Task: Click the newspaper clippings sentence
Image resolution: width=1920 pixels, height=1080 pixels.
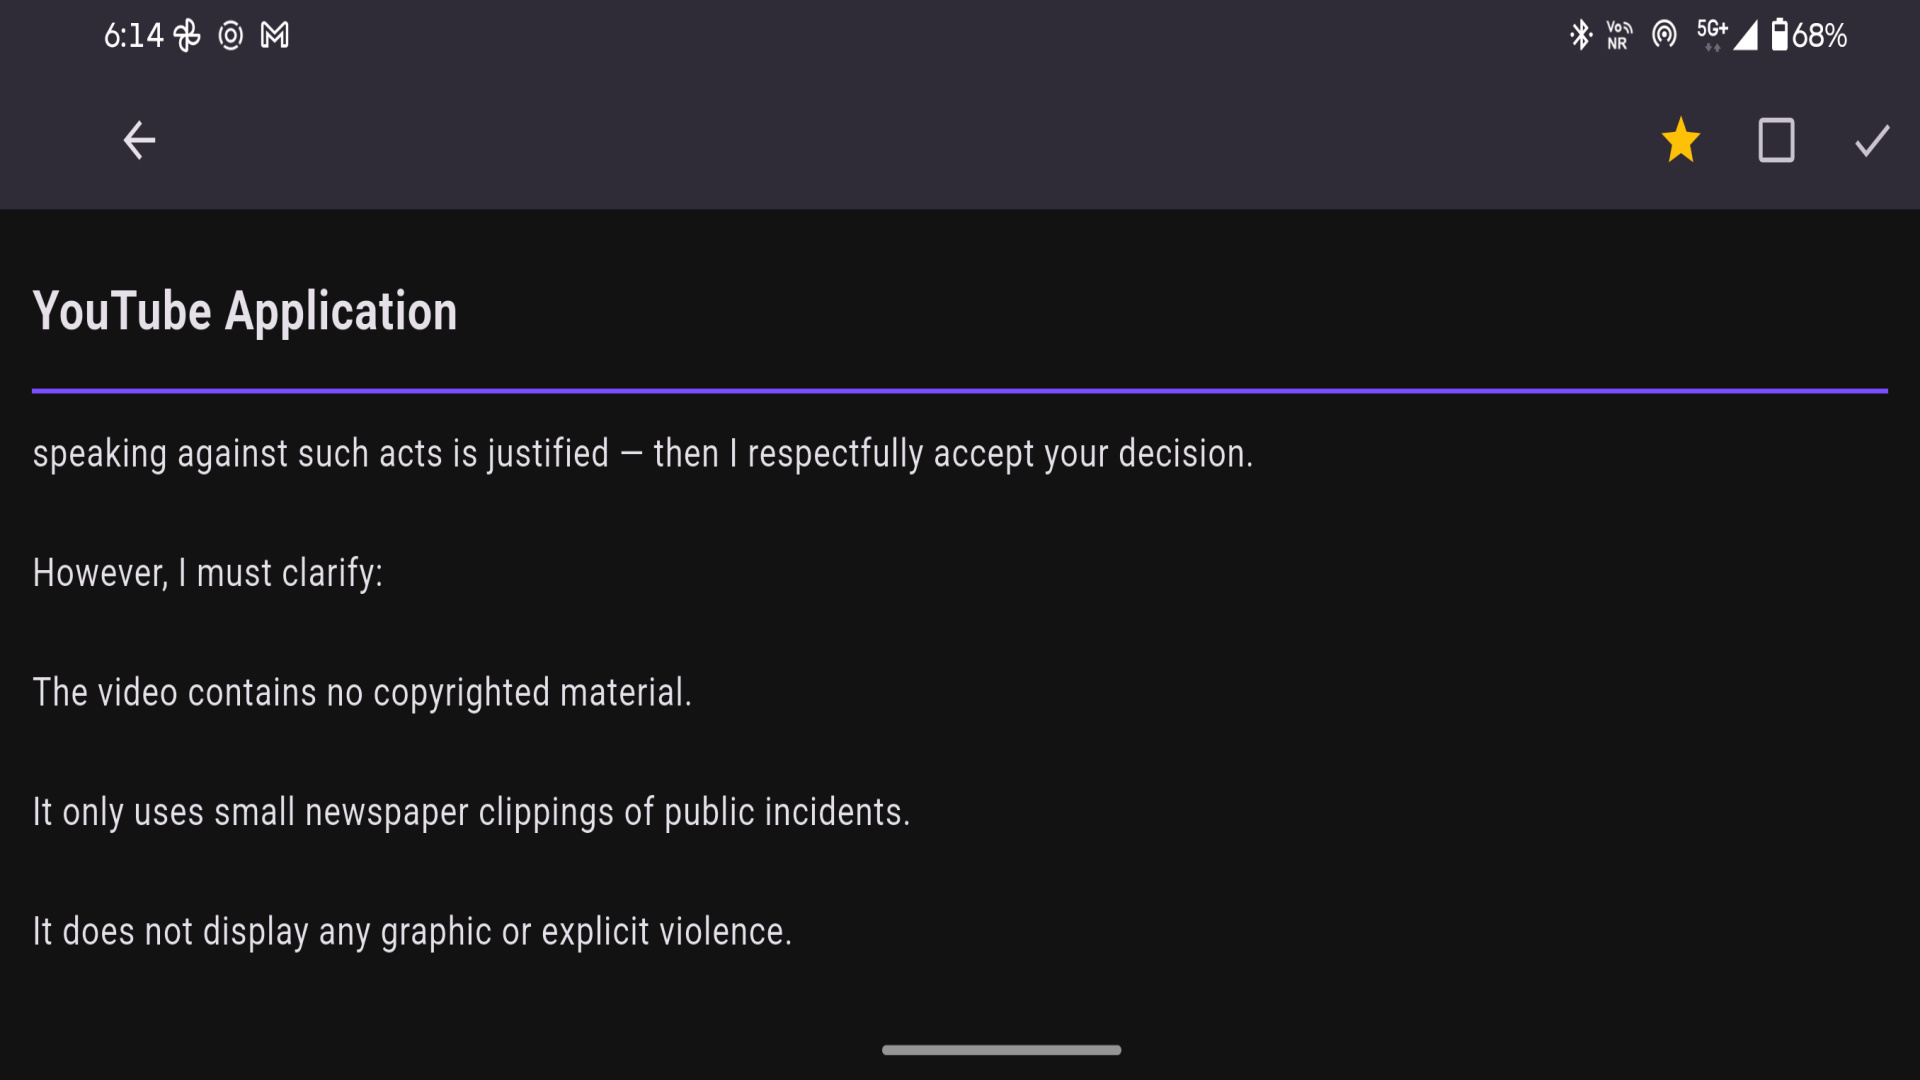Action: click(471, 812)
